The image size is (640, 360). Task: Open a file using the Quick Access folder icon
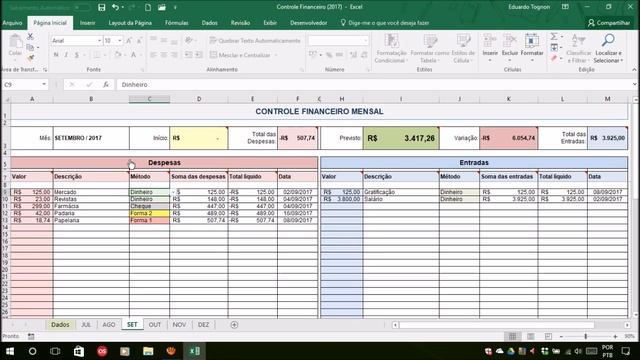pos(162,7)
